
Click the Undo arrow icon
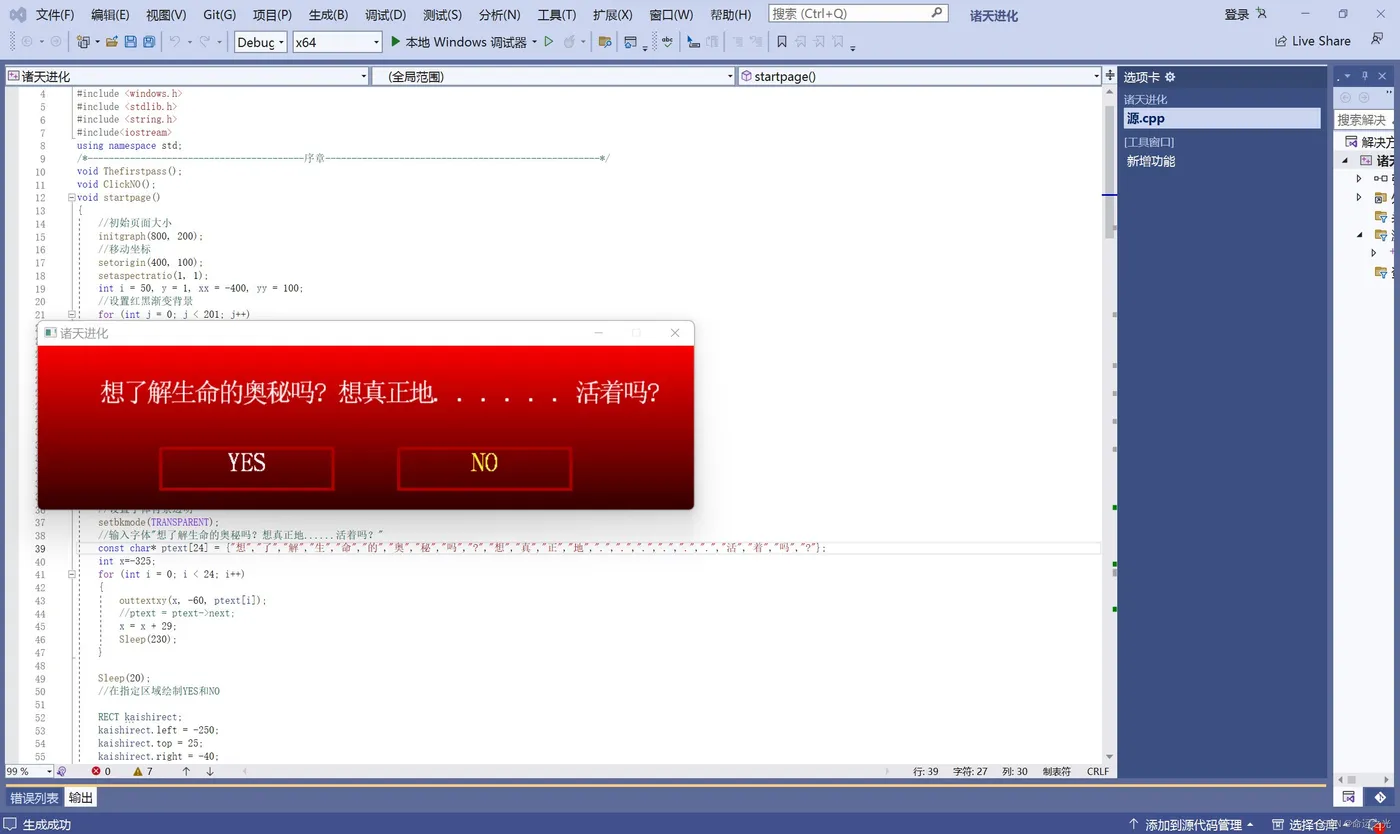174,42
